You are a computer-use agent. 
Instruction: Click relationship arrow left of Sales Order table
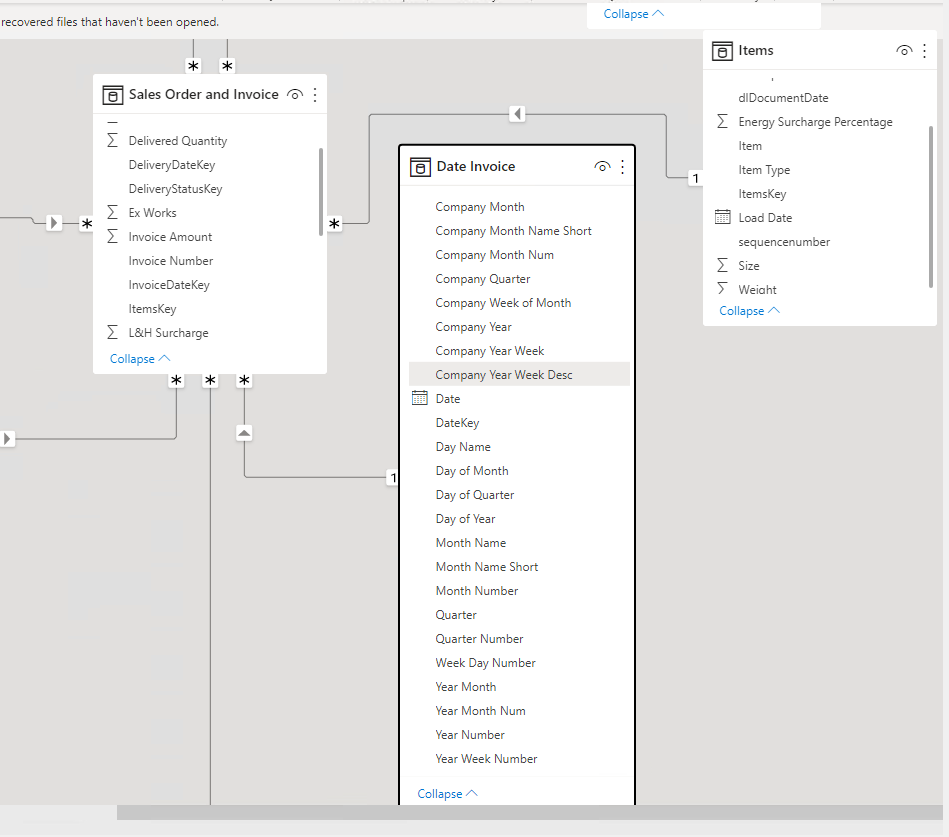click(x=54, y=223)
